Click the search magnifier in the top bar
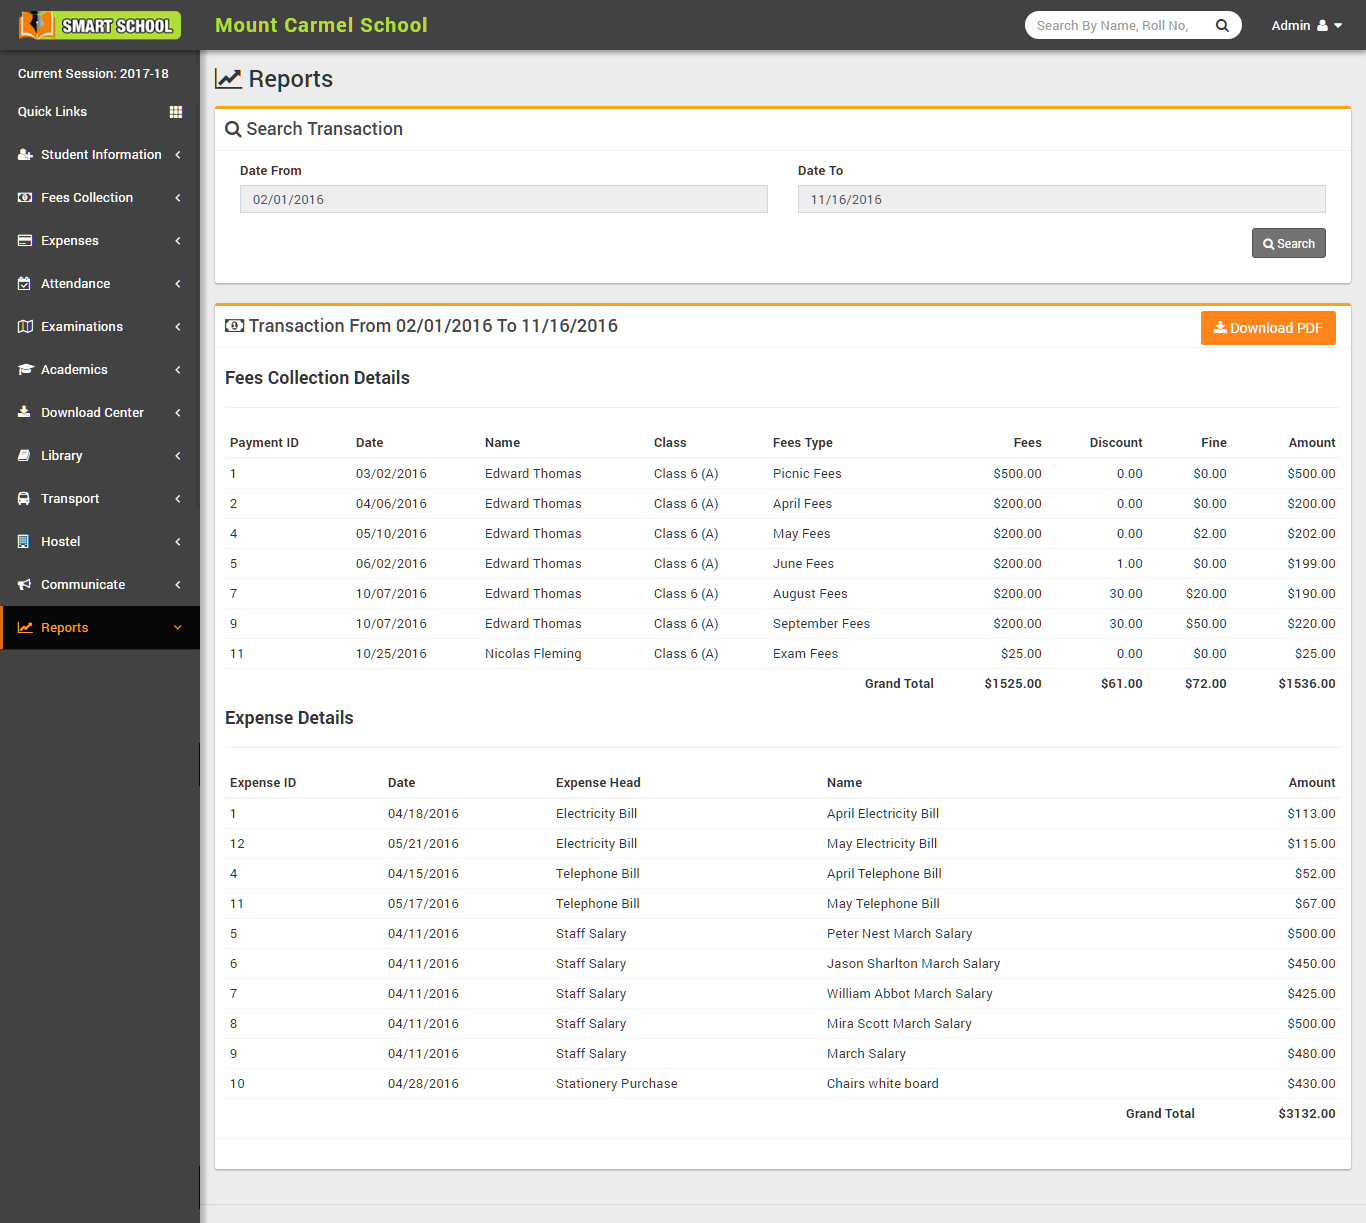1366x1223 pixels. 1222,25
